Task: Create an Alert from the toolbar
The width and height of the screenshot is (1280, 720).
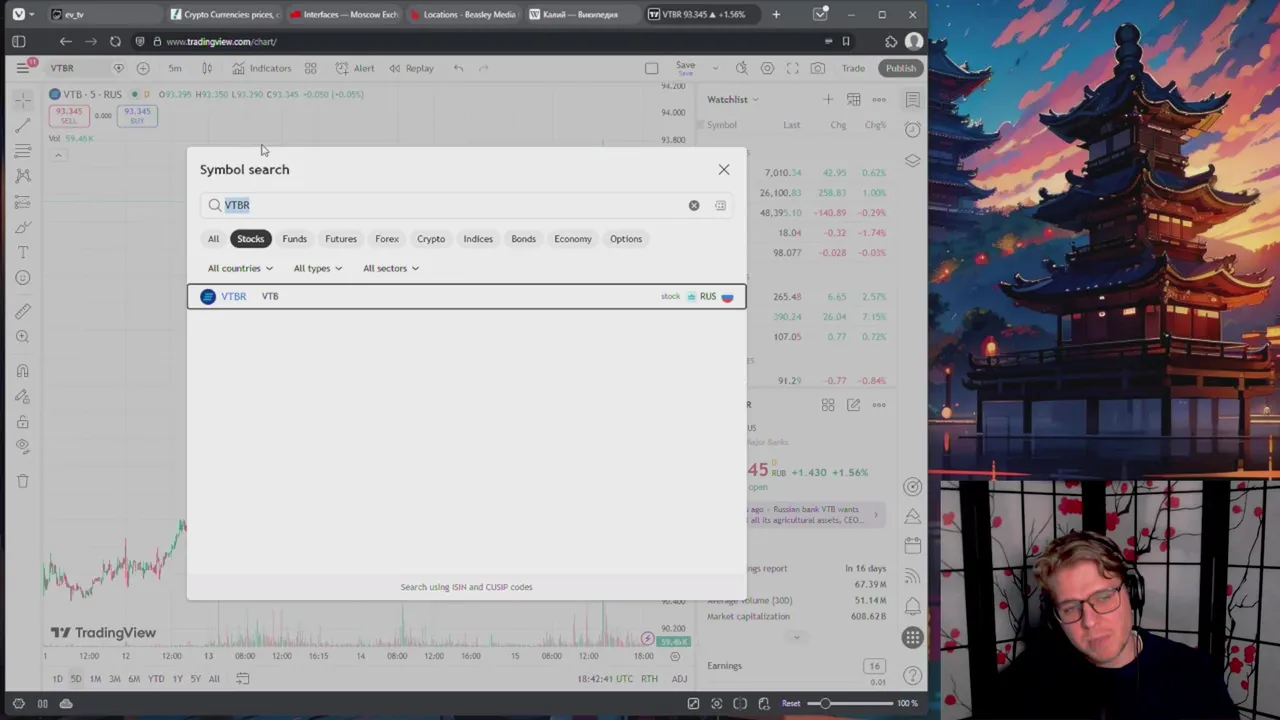Action: 355,68
